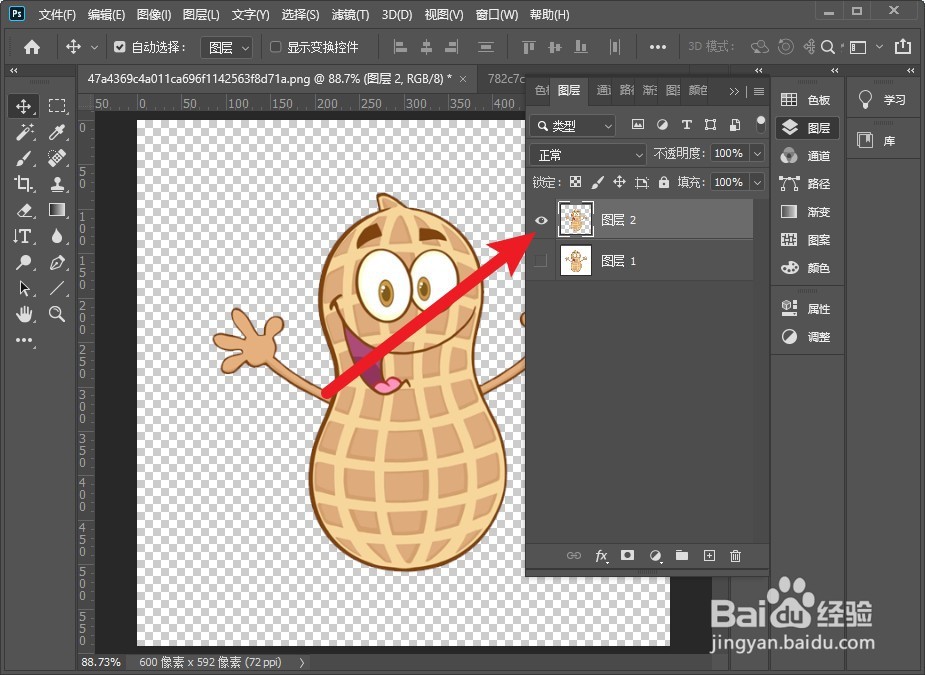Viewport: 925px width, 675px height.
Task: Open the workspace switcher dropdown arrow
Action: 880,47
